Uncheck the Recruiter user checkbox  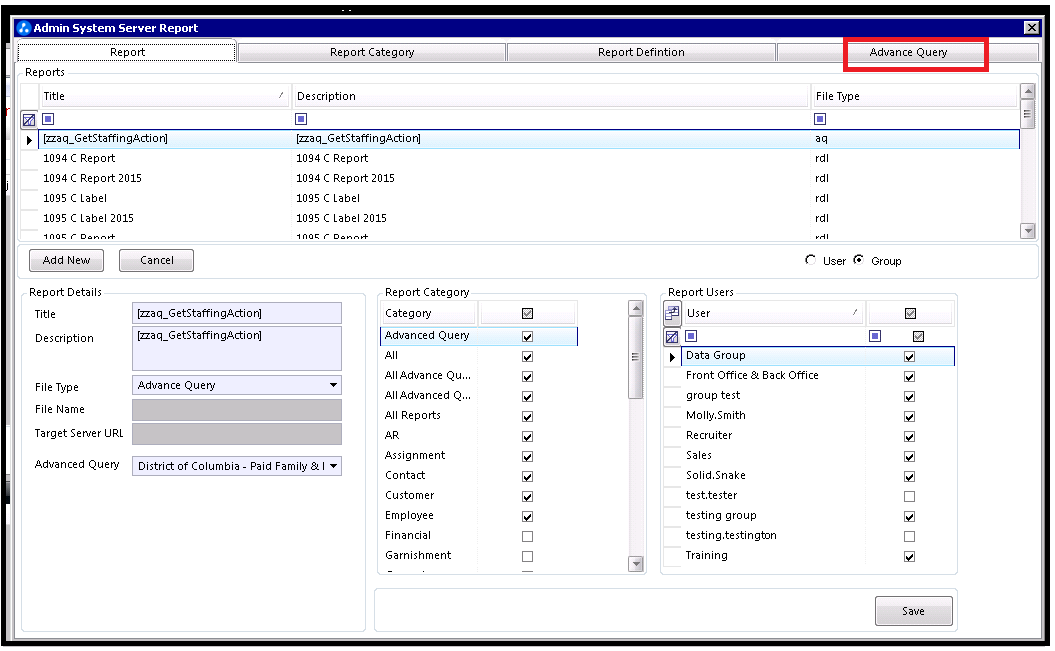tap(910, 436)
